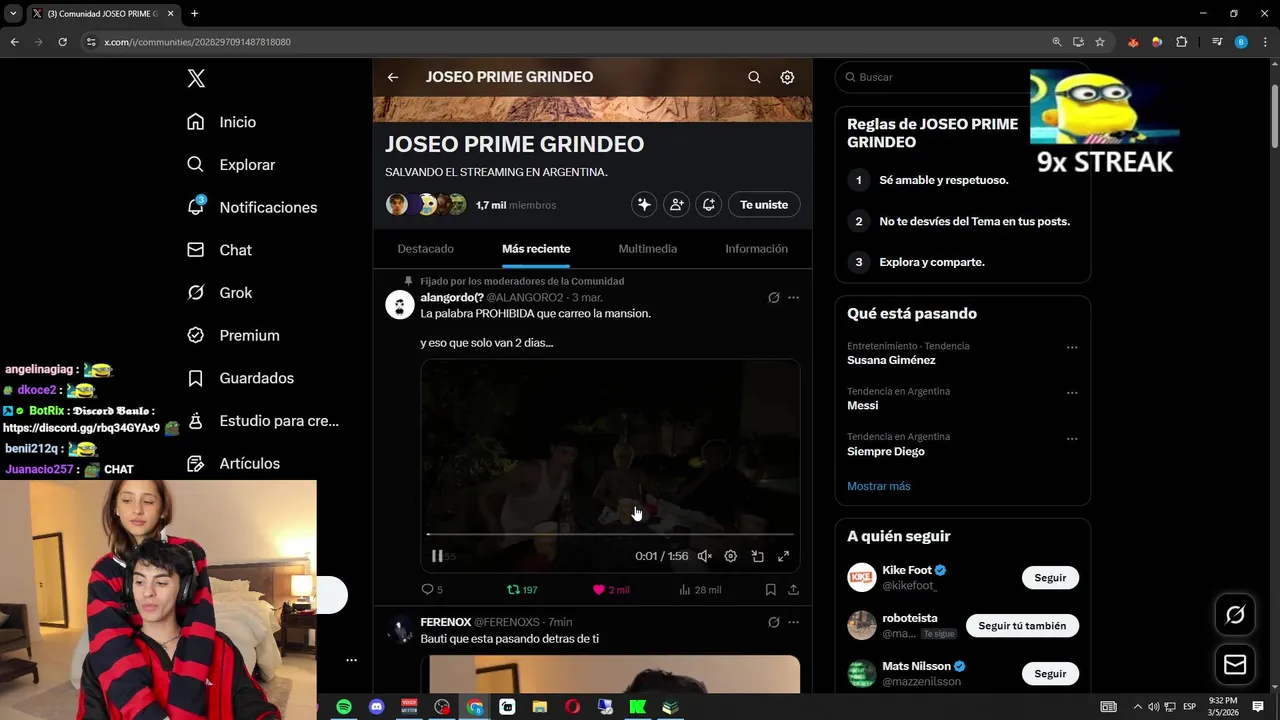1280x720 pixels.
Task: Follow Kike Foot with Seguir button
Action: 1050,578
